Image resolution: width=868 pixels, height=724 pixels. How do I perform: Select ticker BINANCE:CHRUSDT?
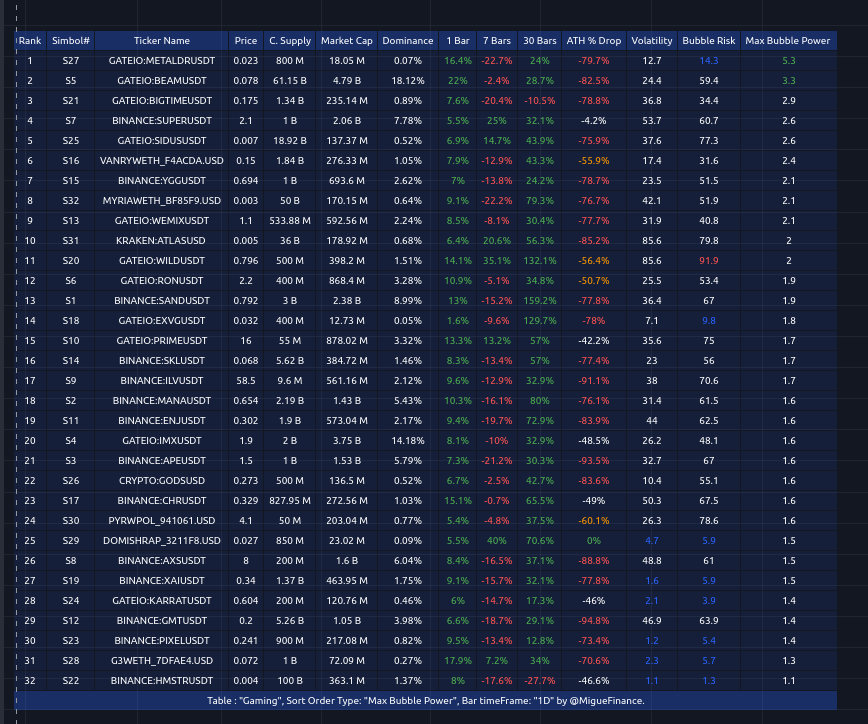(x=162, y=500)
